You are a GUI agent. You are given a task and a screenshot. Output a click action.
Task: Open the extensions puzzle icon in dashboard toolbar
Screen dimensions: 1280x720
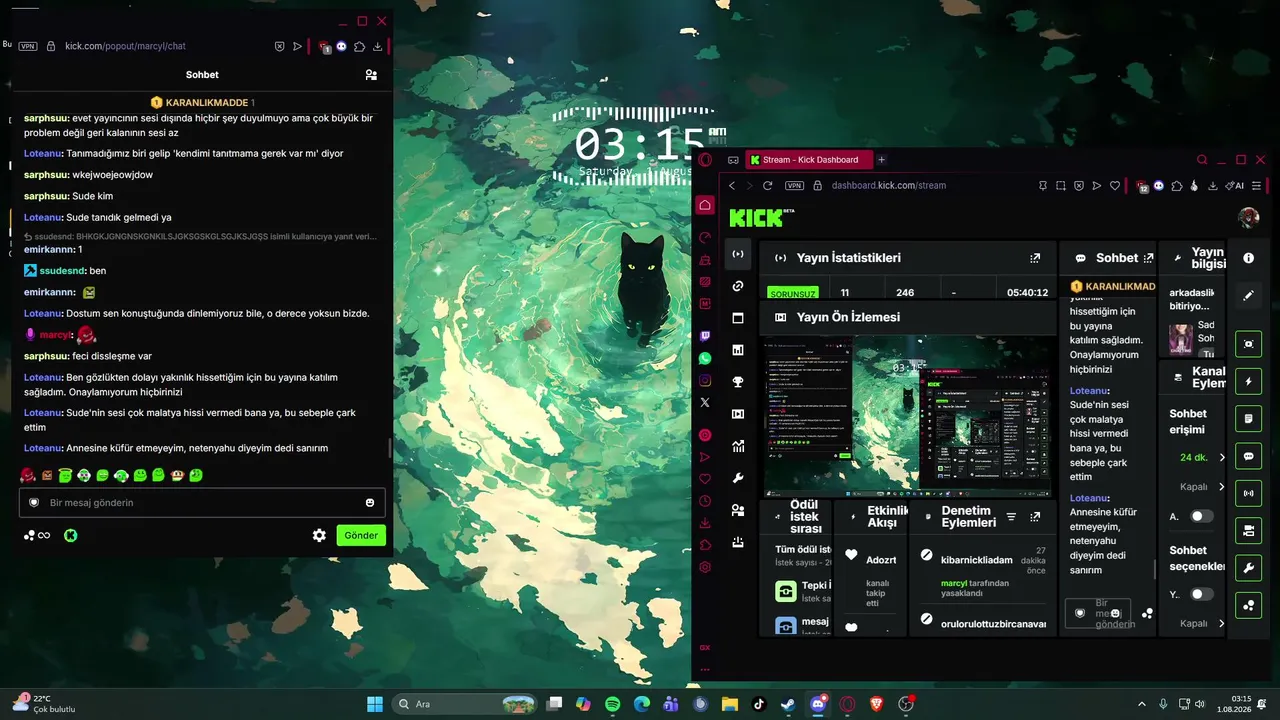(x=1177, y=185)
